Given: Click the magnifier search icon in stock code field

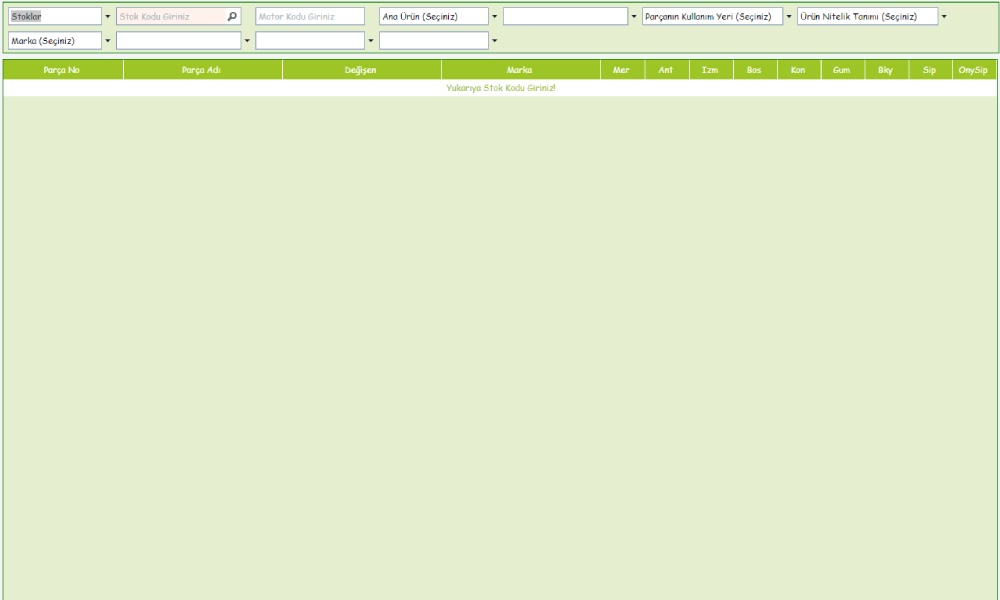Looking at the screenshot, I should click(232, 17).
